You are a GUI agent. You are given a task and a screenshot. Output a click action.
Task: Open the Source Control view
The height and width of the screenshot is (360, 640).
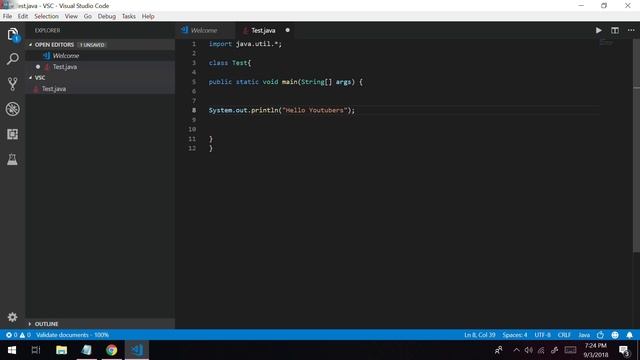pos(13,84)
